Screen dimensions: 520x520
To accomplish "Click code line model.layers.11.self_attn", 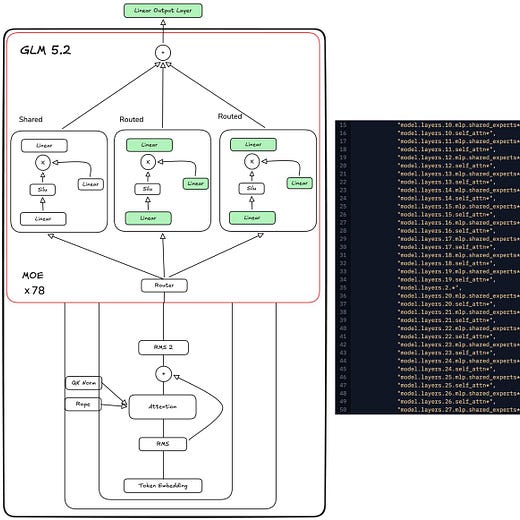I will click(x=446, y=150).
